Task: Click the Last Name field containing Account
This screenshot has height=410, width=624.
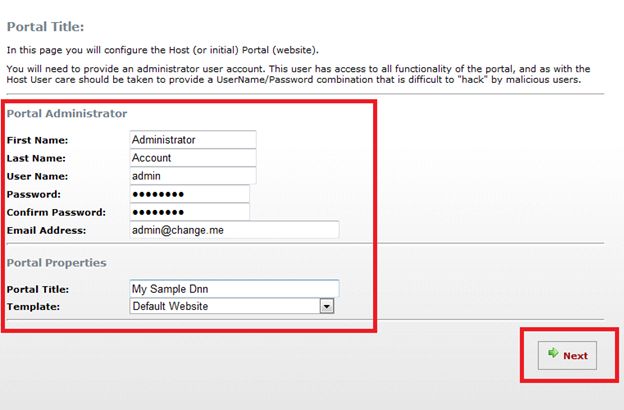Action: point(193,158)
